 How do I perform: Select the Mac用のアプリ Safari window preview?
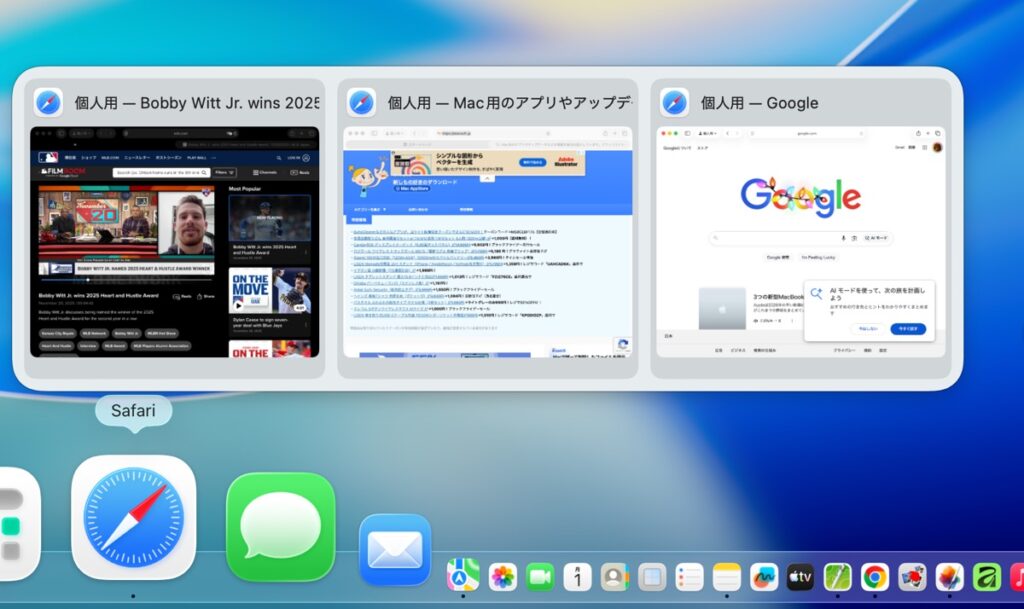488,241
